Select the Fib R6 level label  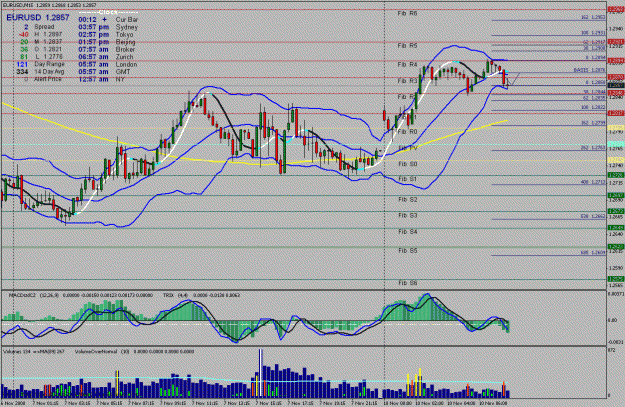coord(407,13)
